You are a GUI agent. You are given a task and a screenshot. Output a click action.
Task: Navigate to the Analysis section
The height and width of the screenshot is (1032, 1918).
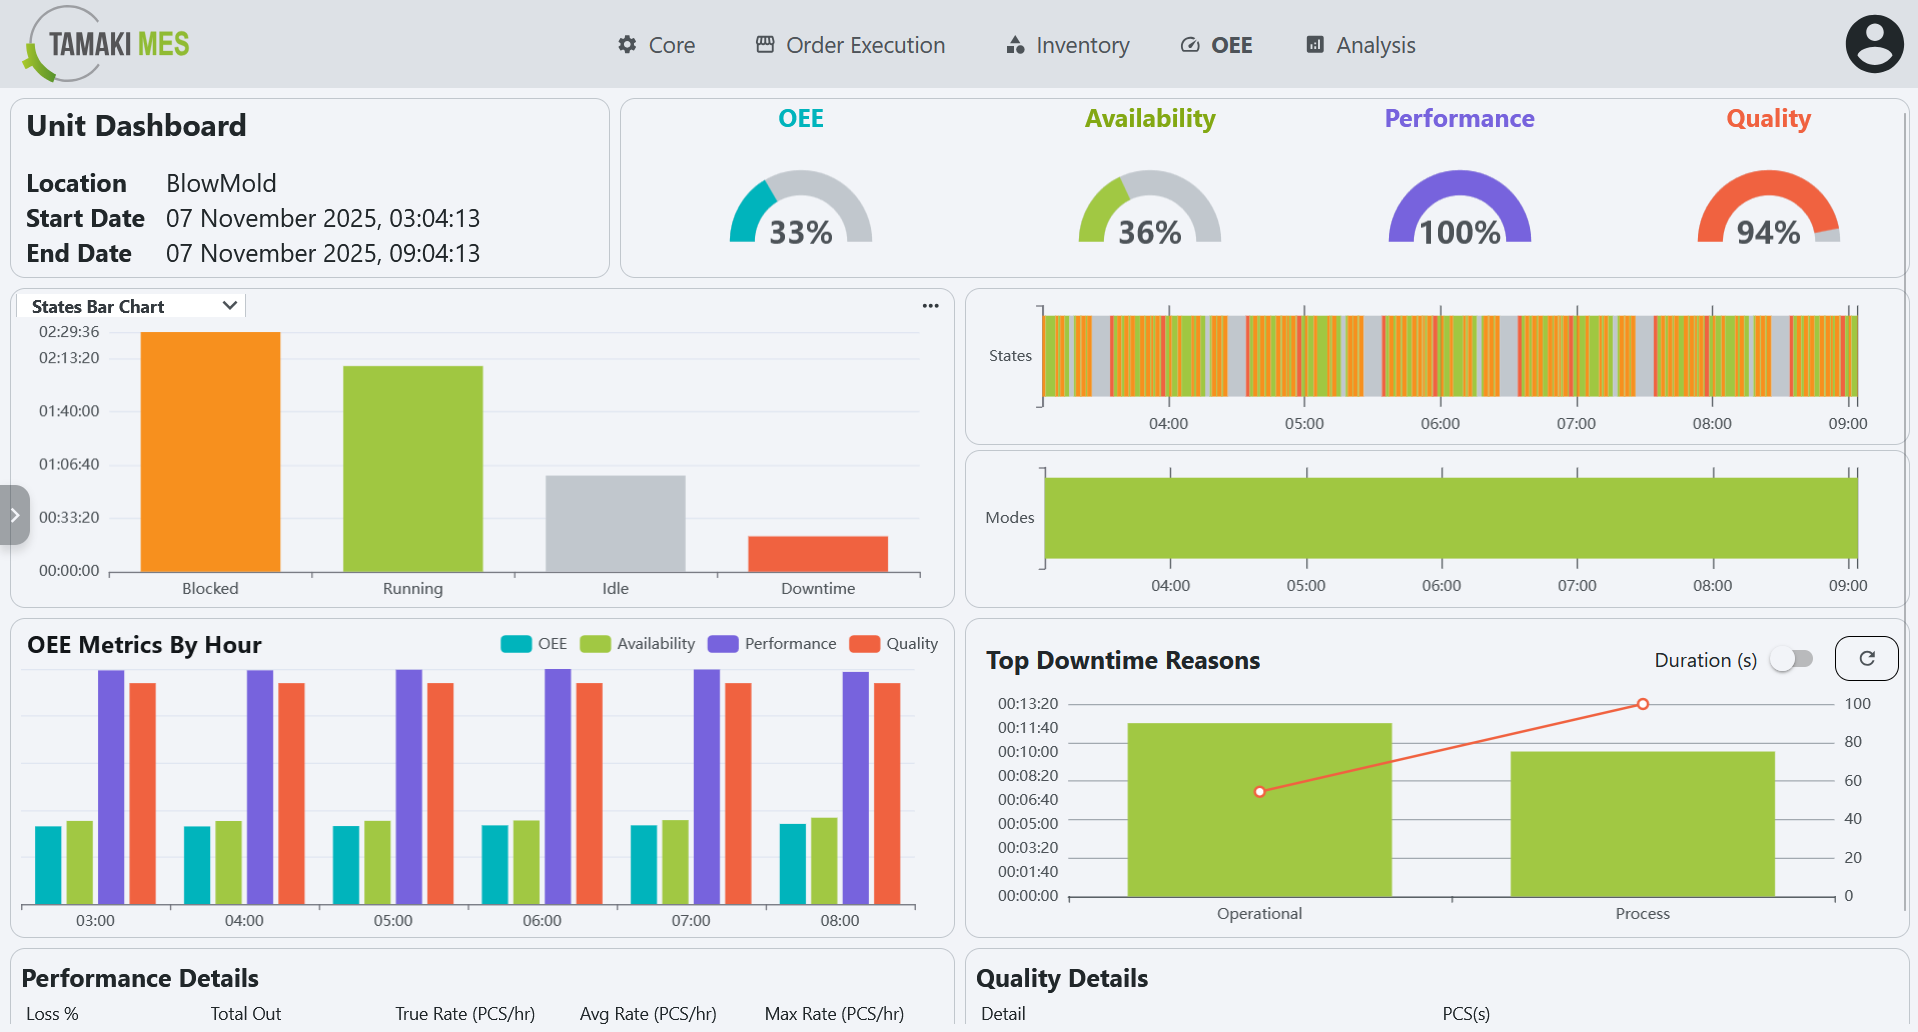(1360, 44)
